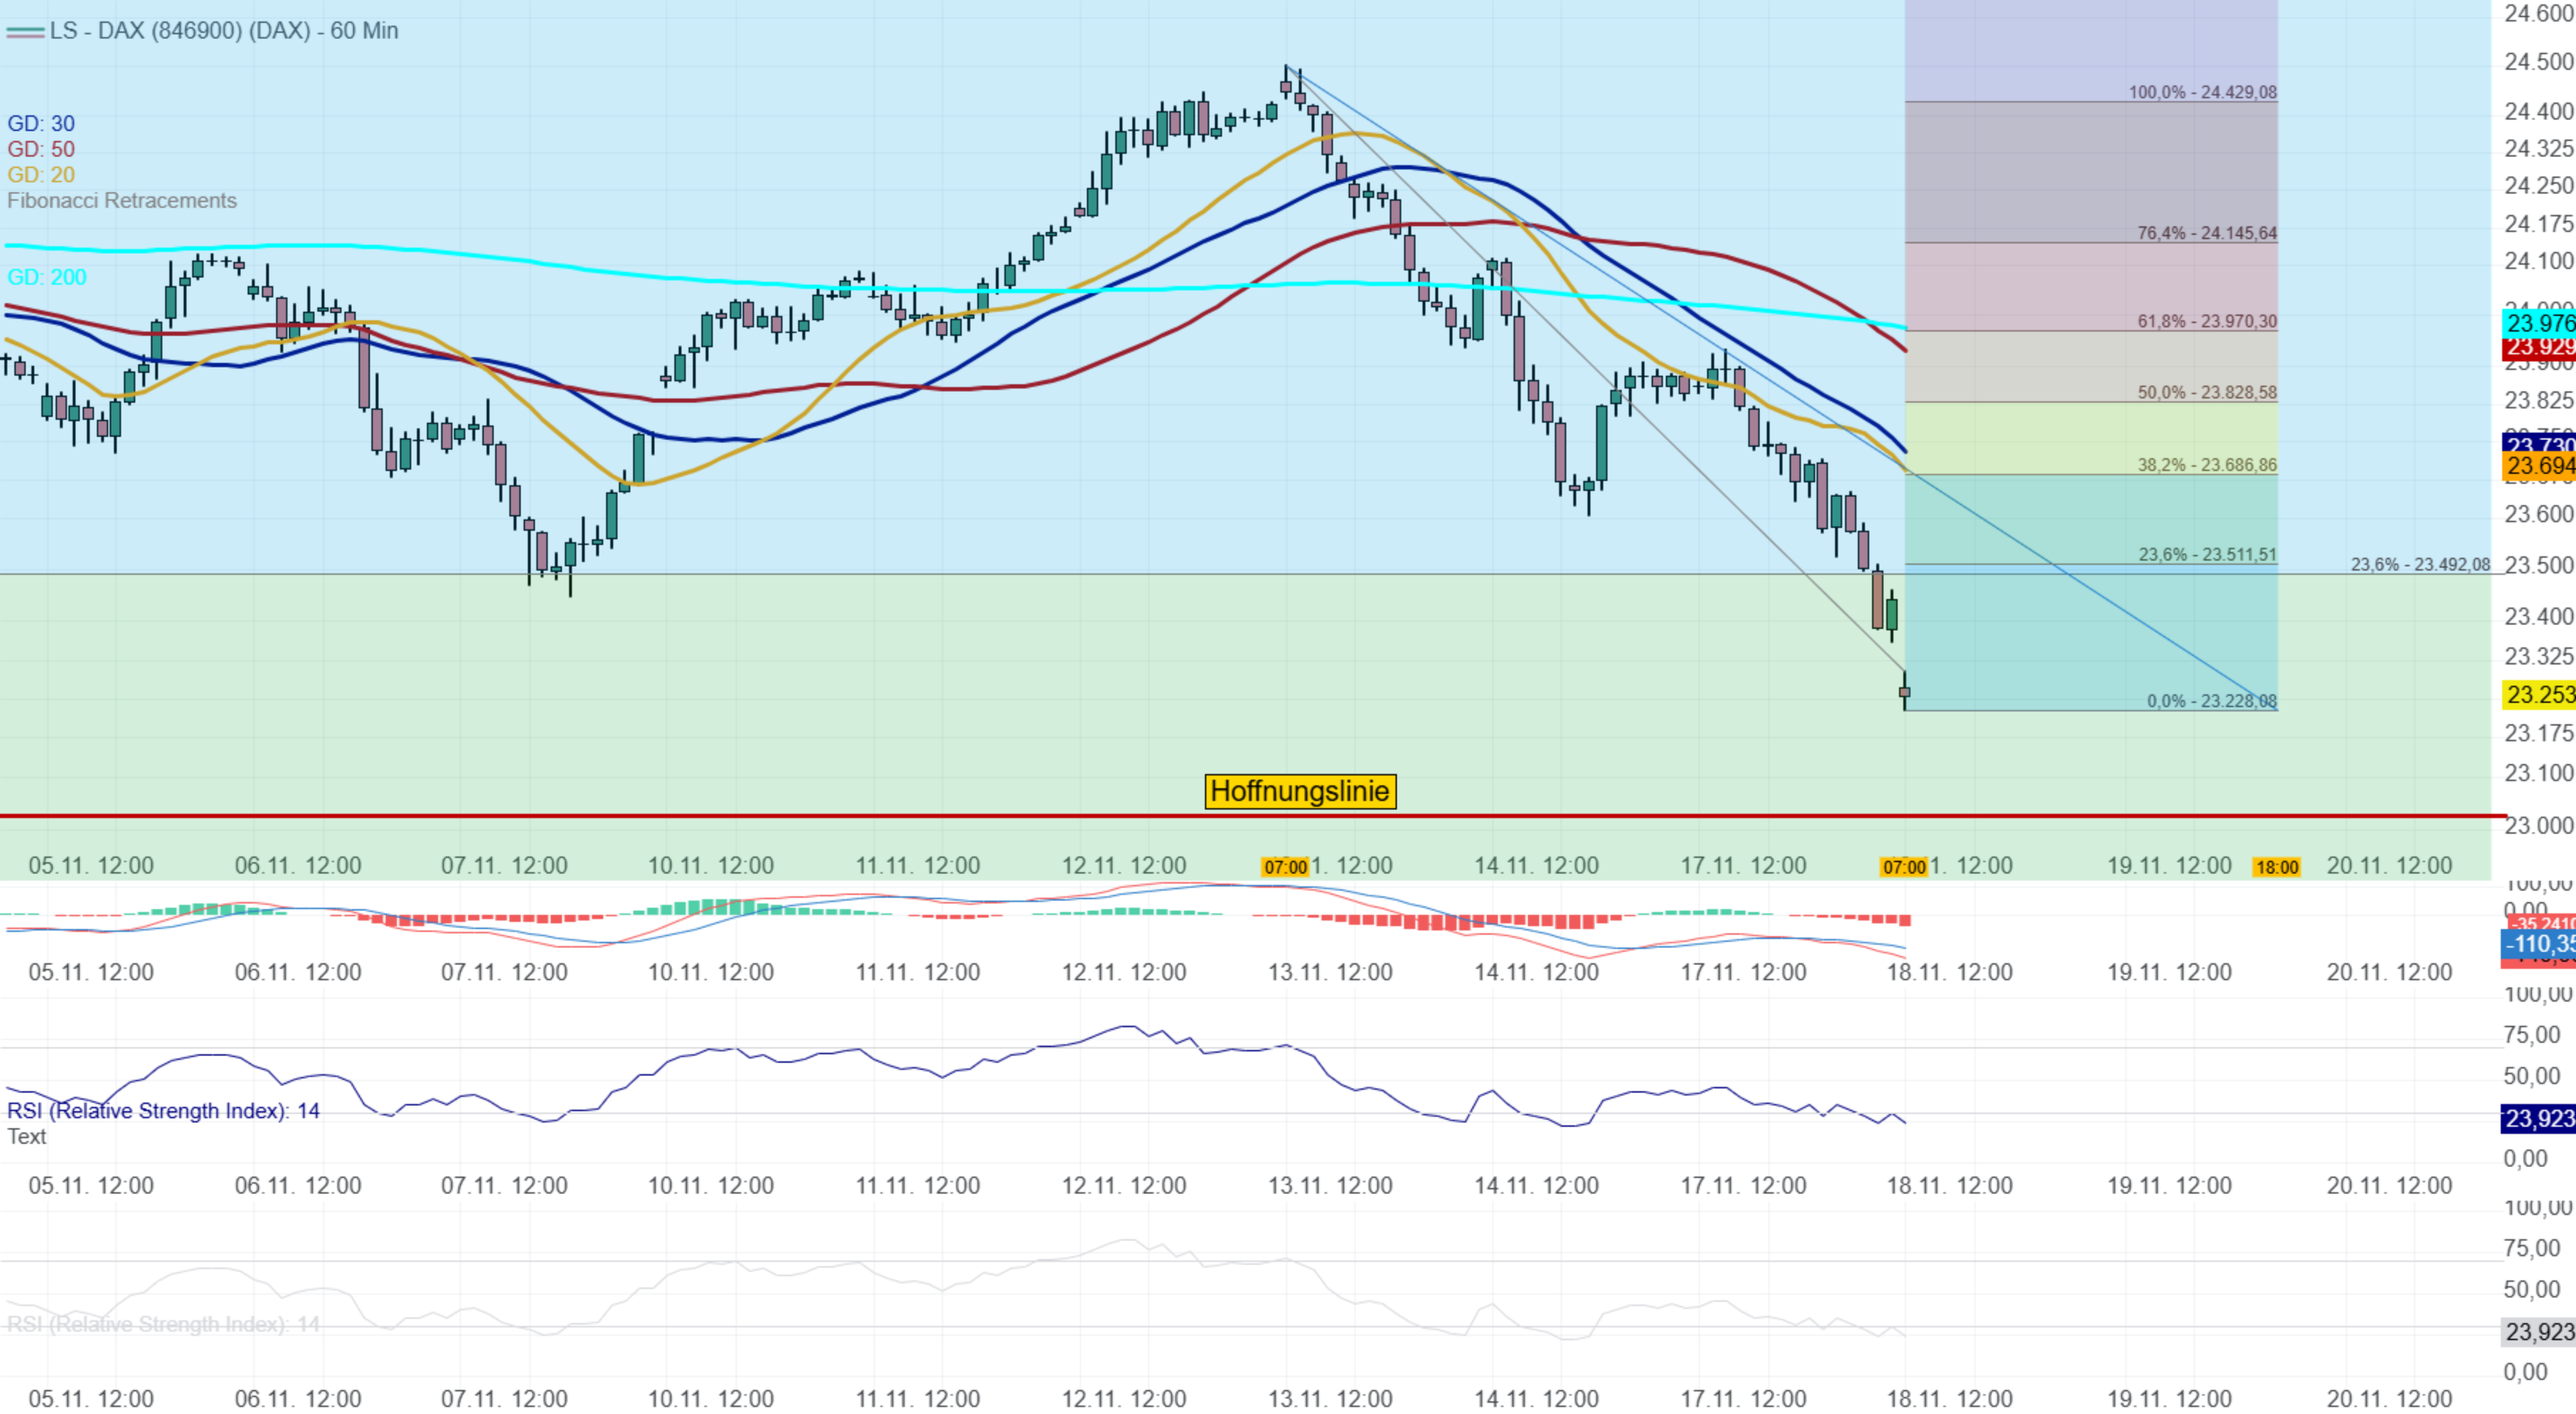Click the 23,6% - 23.492,08 horizontal level label
Screen dimensions: 2576x1414
point(2419,564)
